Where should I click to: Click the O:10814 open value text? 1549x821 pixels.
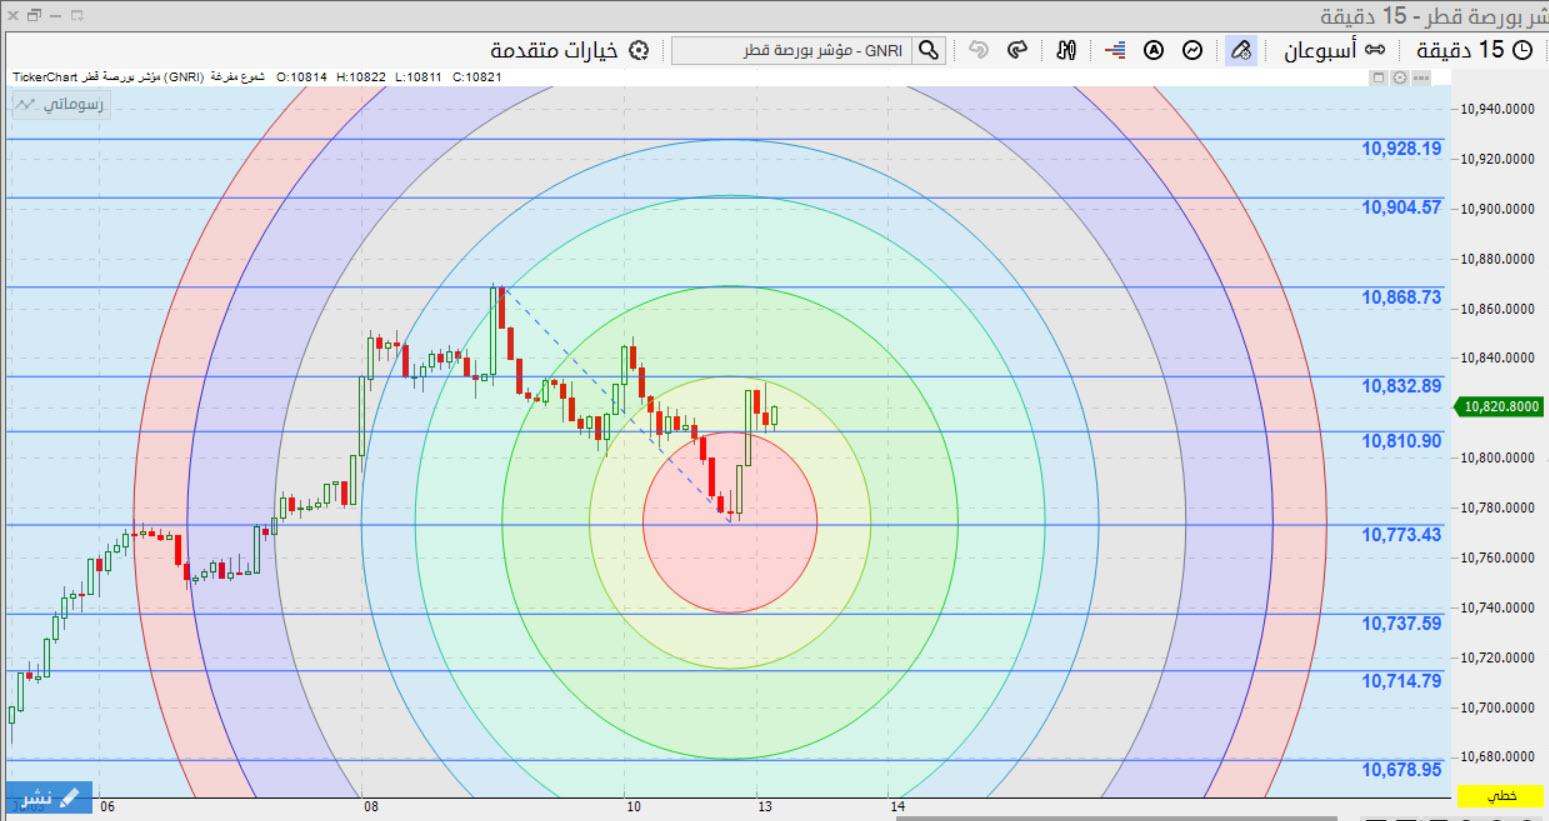(x=302, y=77)
